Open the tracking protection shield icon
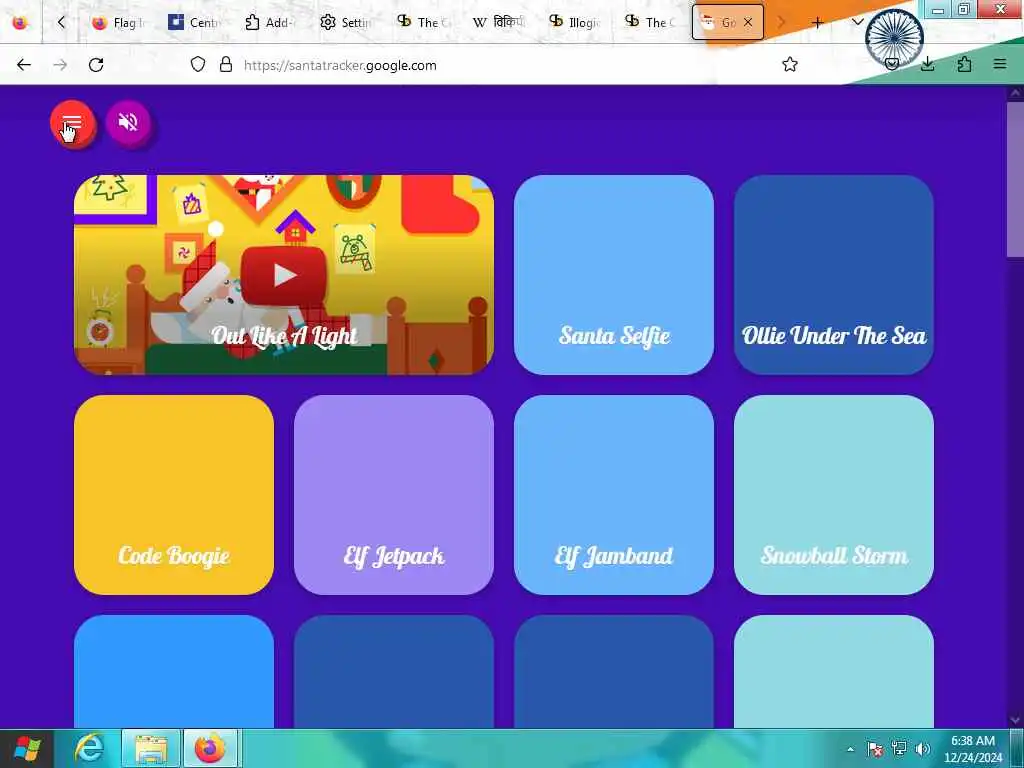 pos(198,65)
